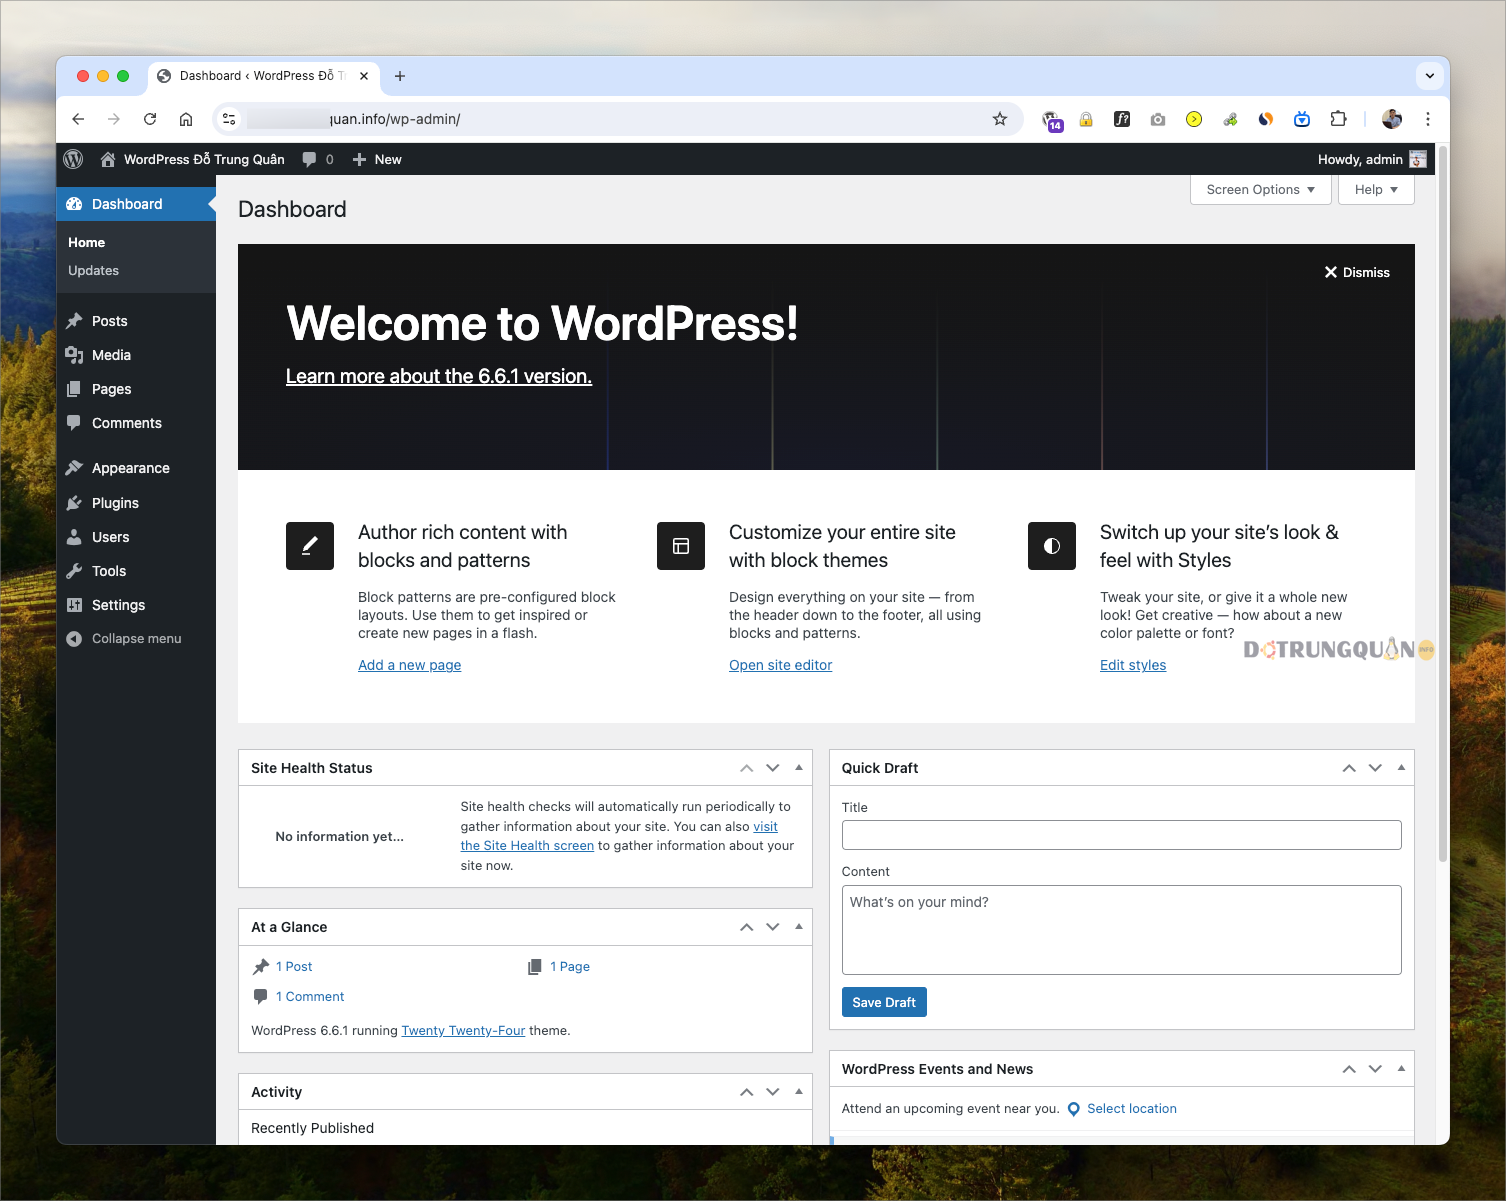
Task: Move At a Glance panel down
Action: pos(773,927)
